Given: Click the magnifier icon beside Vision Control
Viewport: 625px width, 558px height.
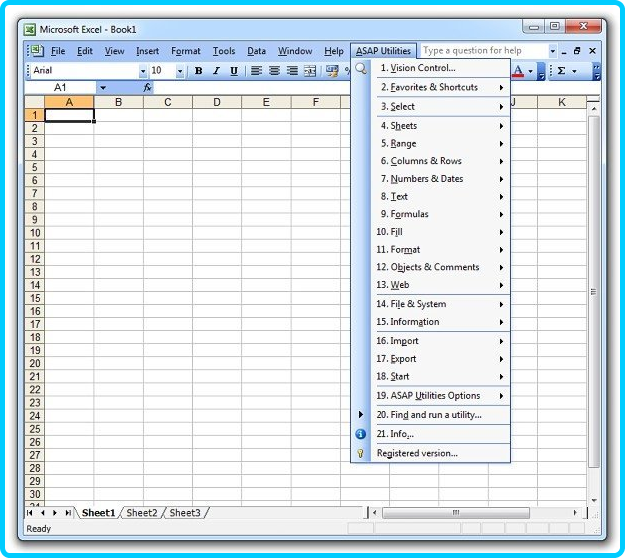Looking at the screenshot, I should coord(361,68).
